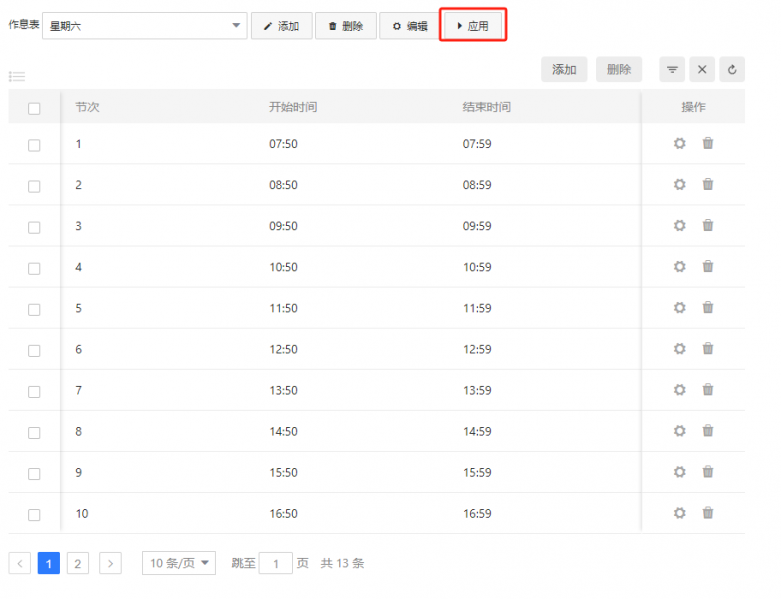Click the trash icon for period 10
This screenshot has width=781, height=599.
708,513
